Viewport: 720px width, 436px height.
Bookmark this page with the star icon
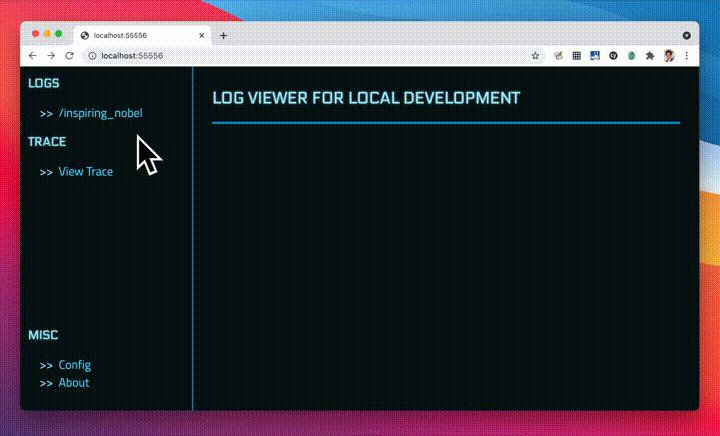[535, 56]
